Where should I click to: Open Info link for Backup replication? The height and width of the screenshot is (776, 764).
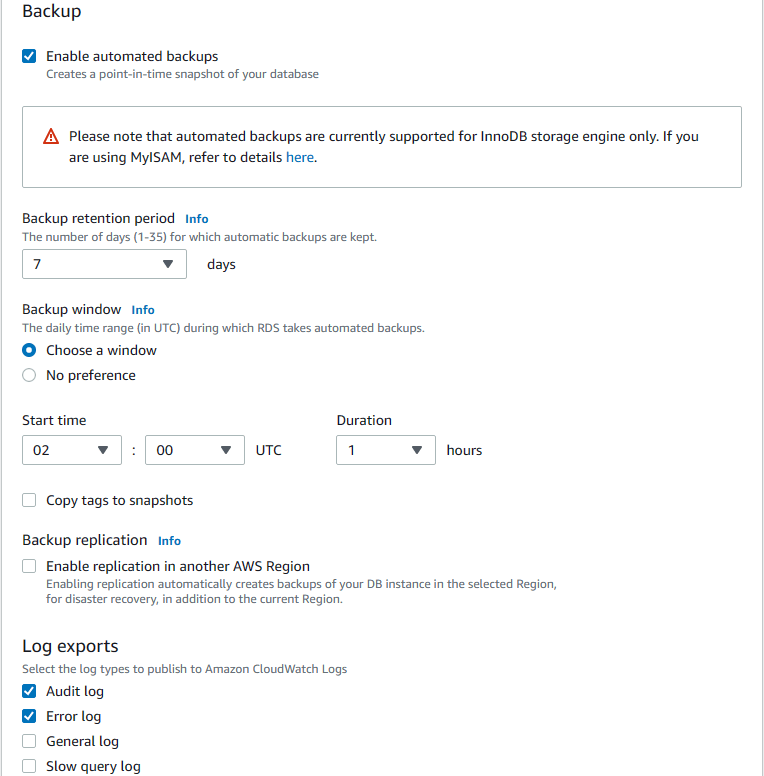[x=169, y=541]
